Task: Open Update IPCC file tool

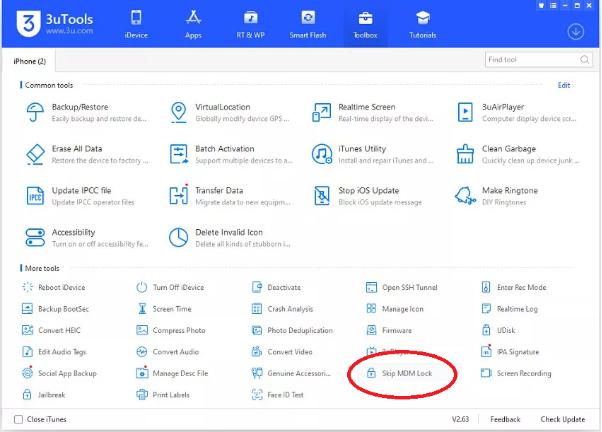Action: (81, 196)
